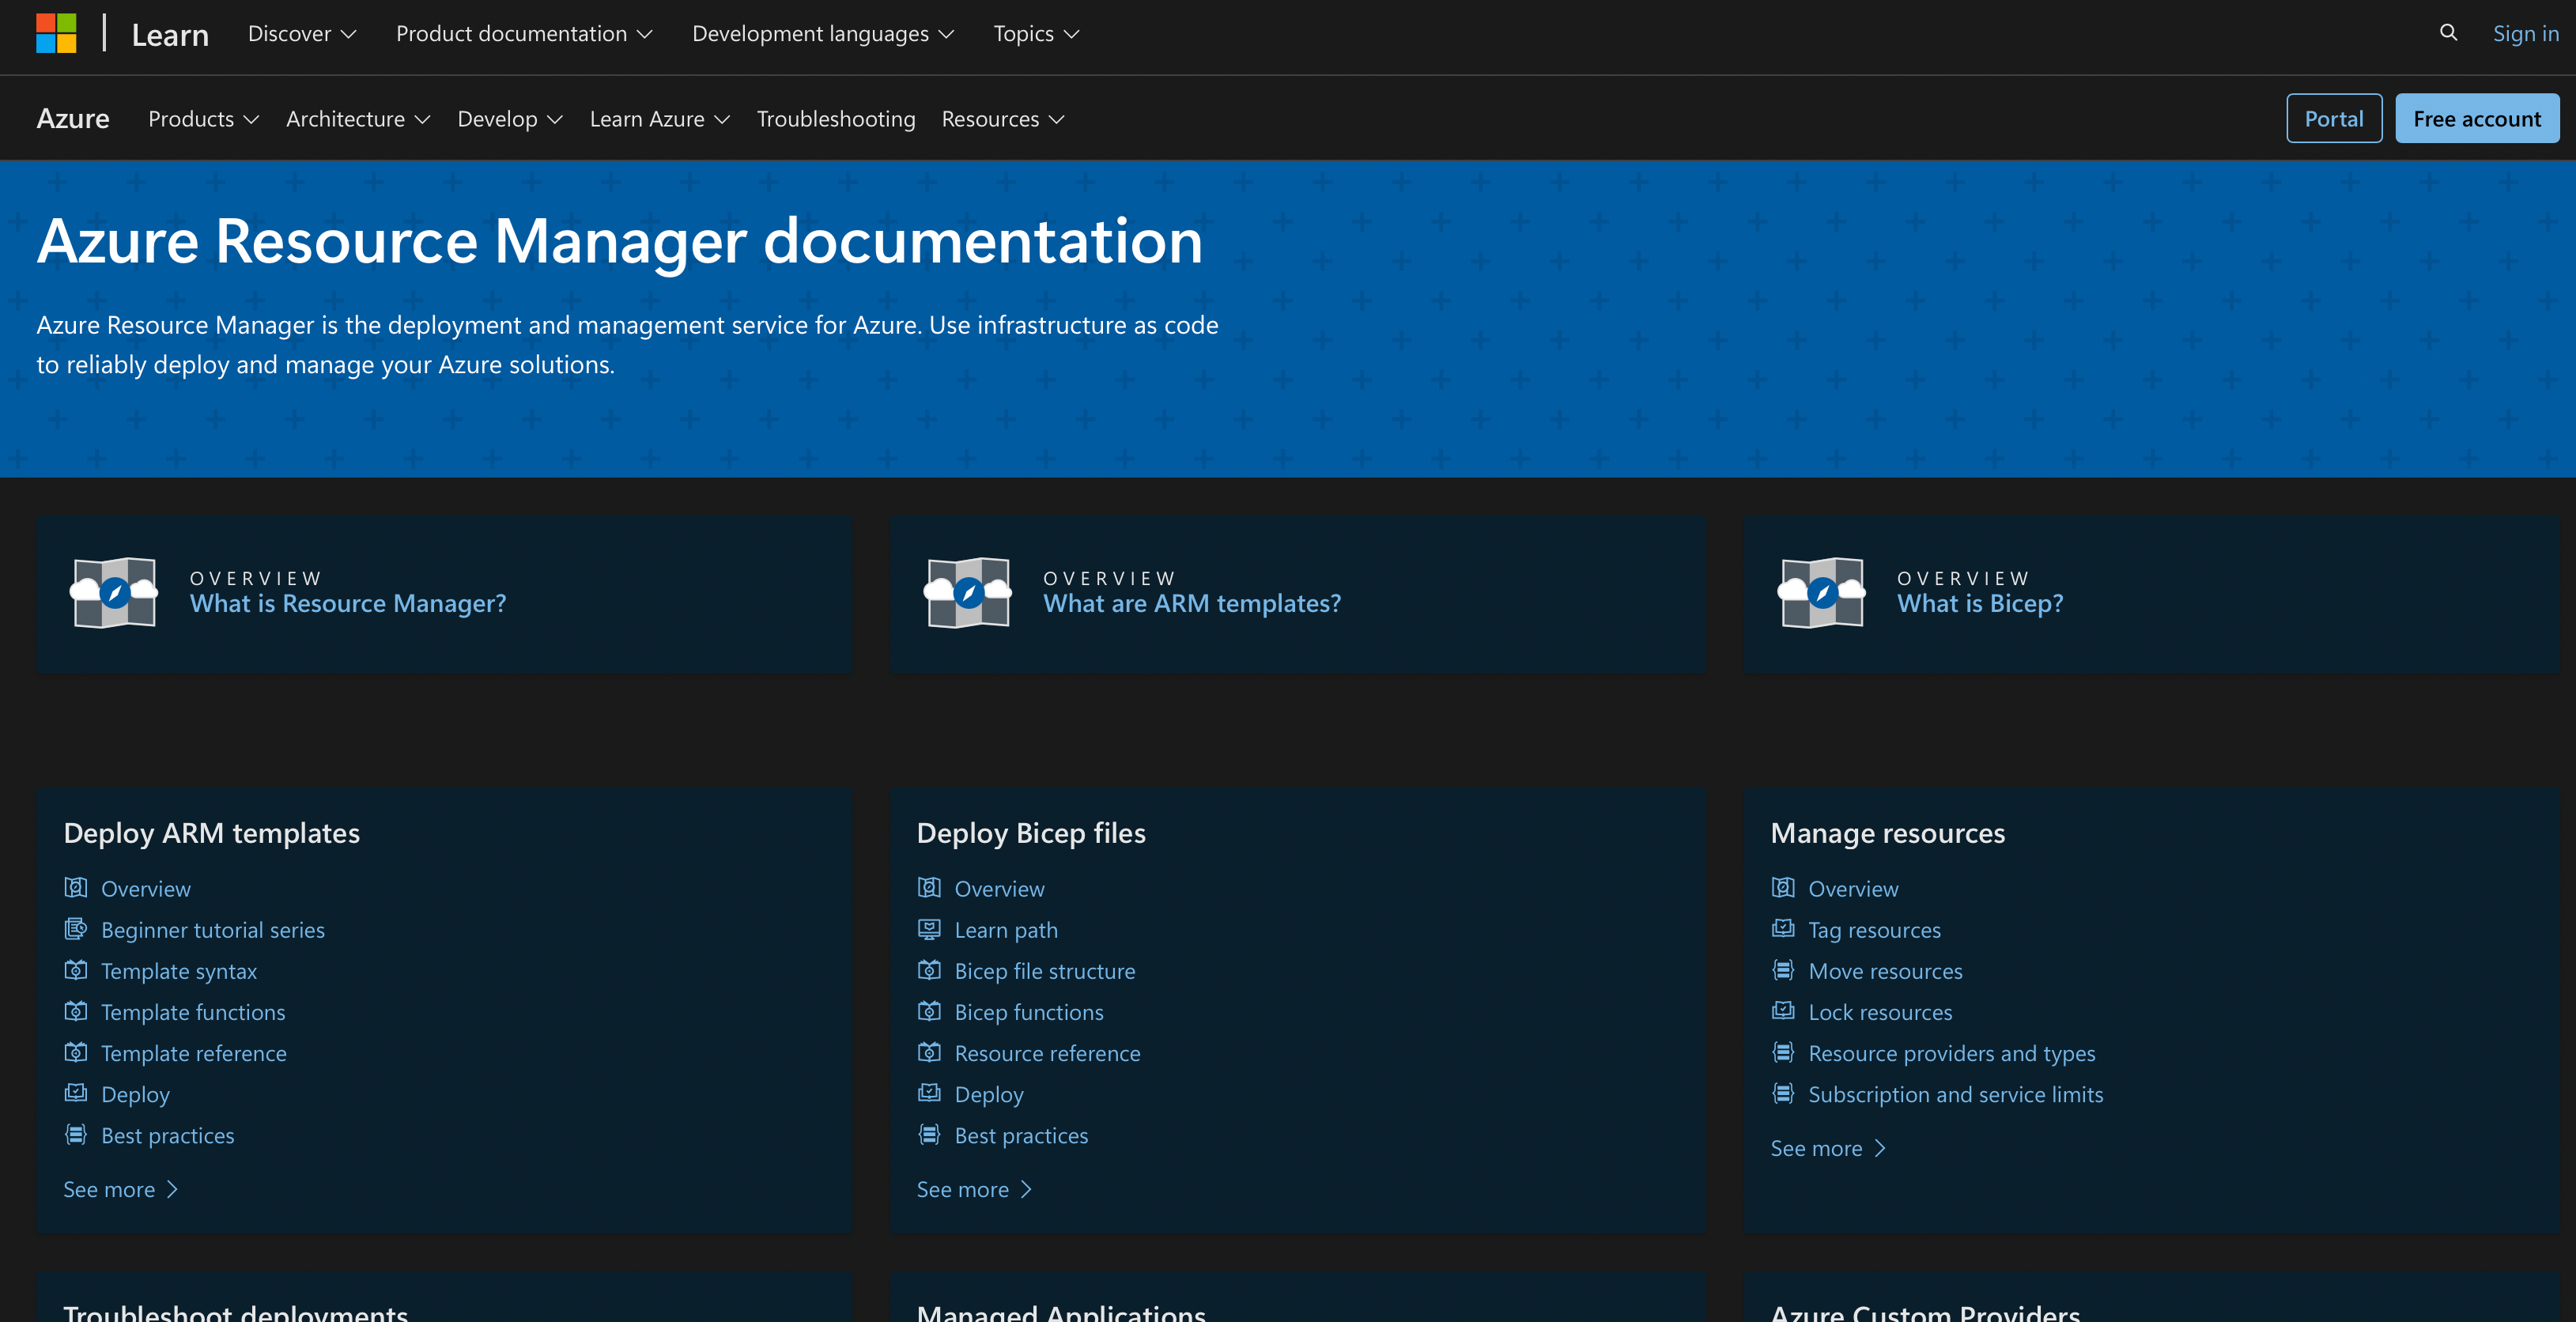
Task: Open Template functions link
Action: pos(193,1012)
